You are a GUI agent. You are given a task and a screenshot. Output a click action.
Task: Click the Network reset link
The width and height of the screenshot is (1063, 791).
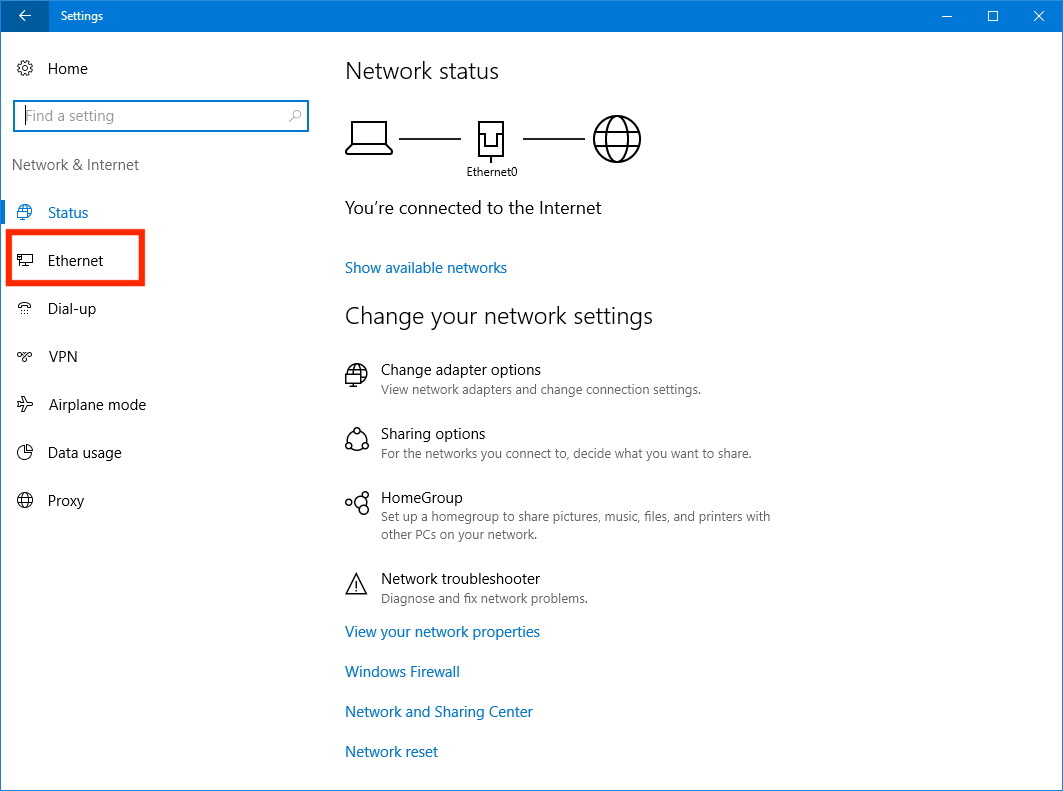pos(391,752)
